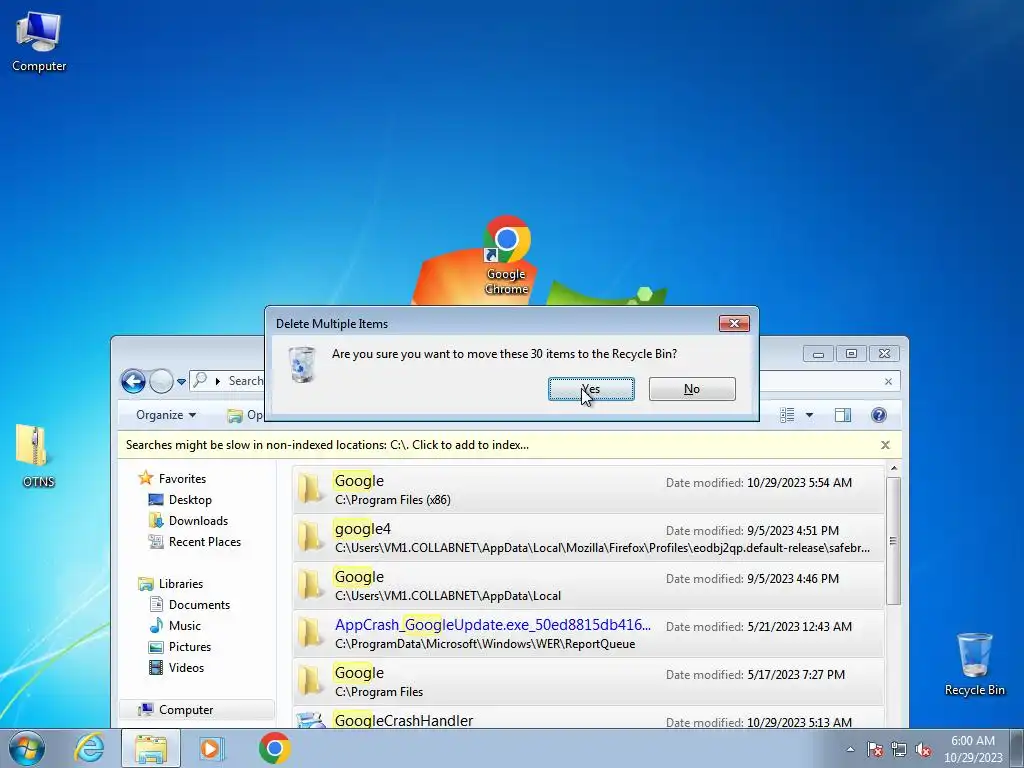The width and height of the screenshot is (1024, 768).
Task: Open Action Center flag in tray
Action: click(875, 749)
